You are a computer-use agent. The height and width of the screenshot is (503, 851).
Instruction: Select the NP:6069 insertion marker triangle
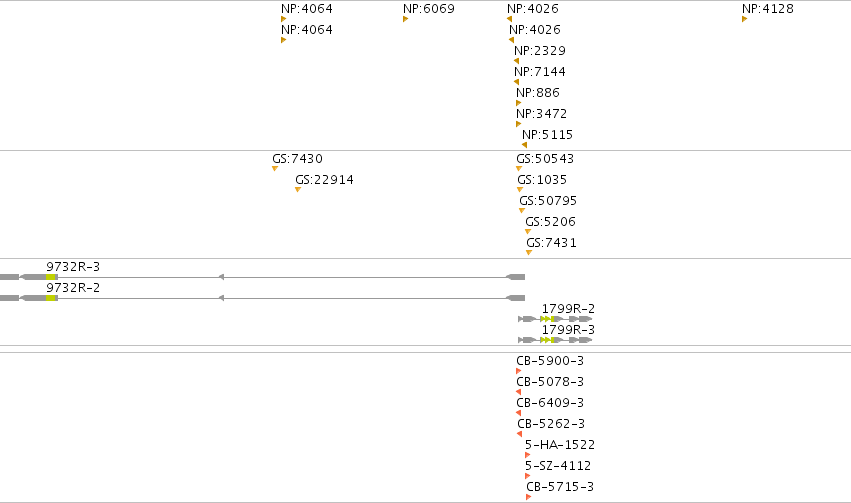tap(405, 19)
